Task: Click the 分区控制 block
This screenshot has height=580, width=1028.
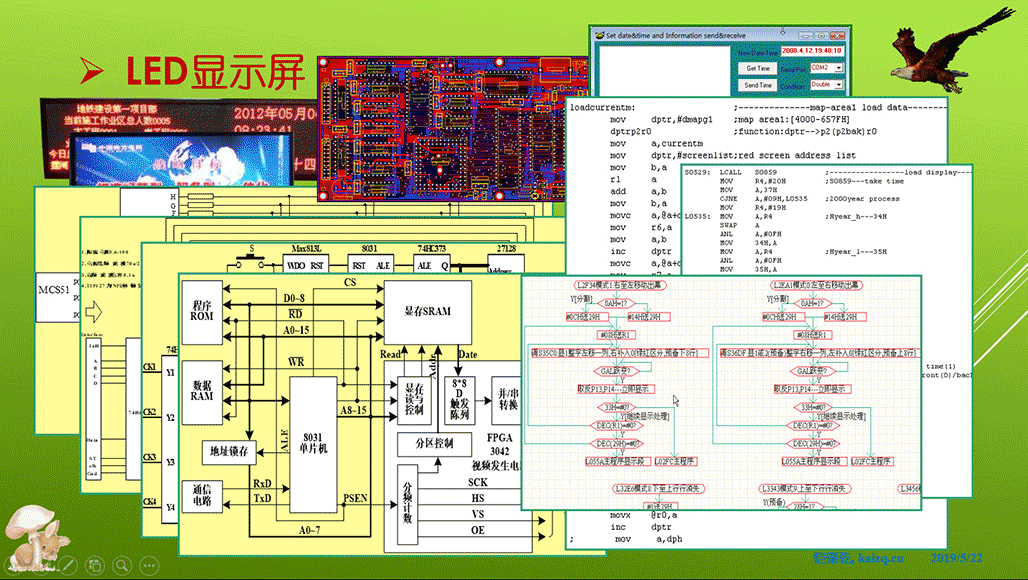Action: click(x=434, y=444)
